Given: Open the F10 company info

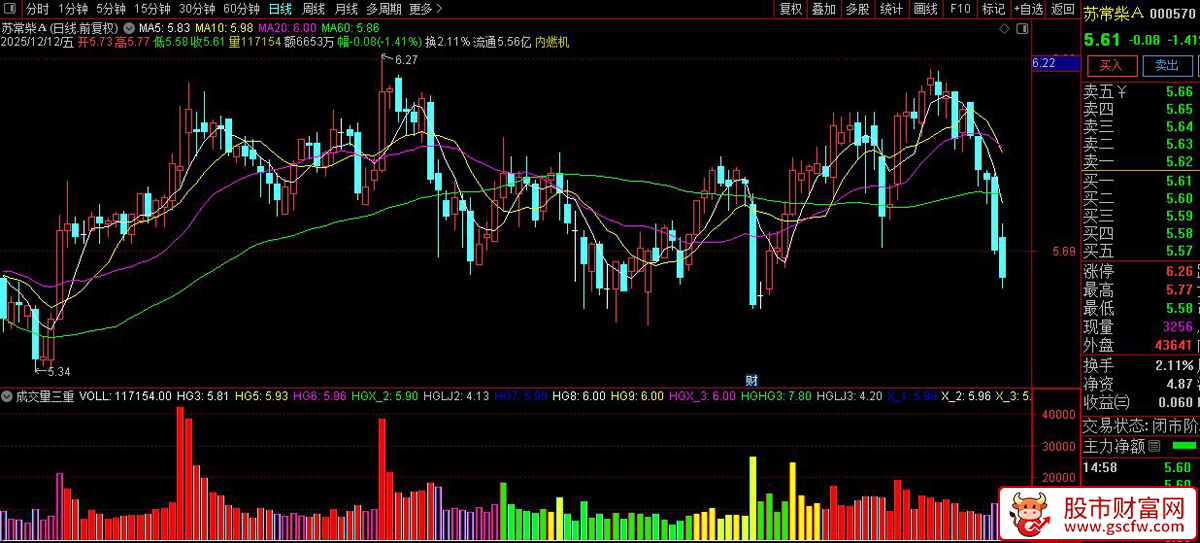Looking at the screenshot, I should coord(960,9).
